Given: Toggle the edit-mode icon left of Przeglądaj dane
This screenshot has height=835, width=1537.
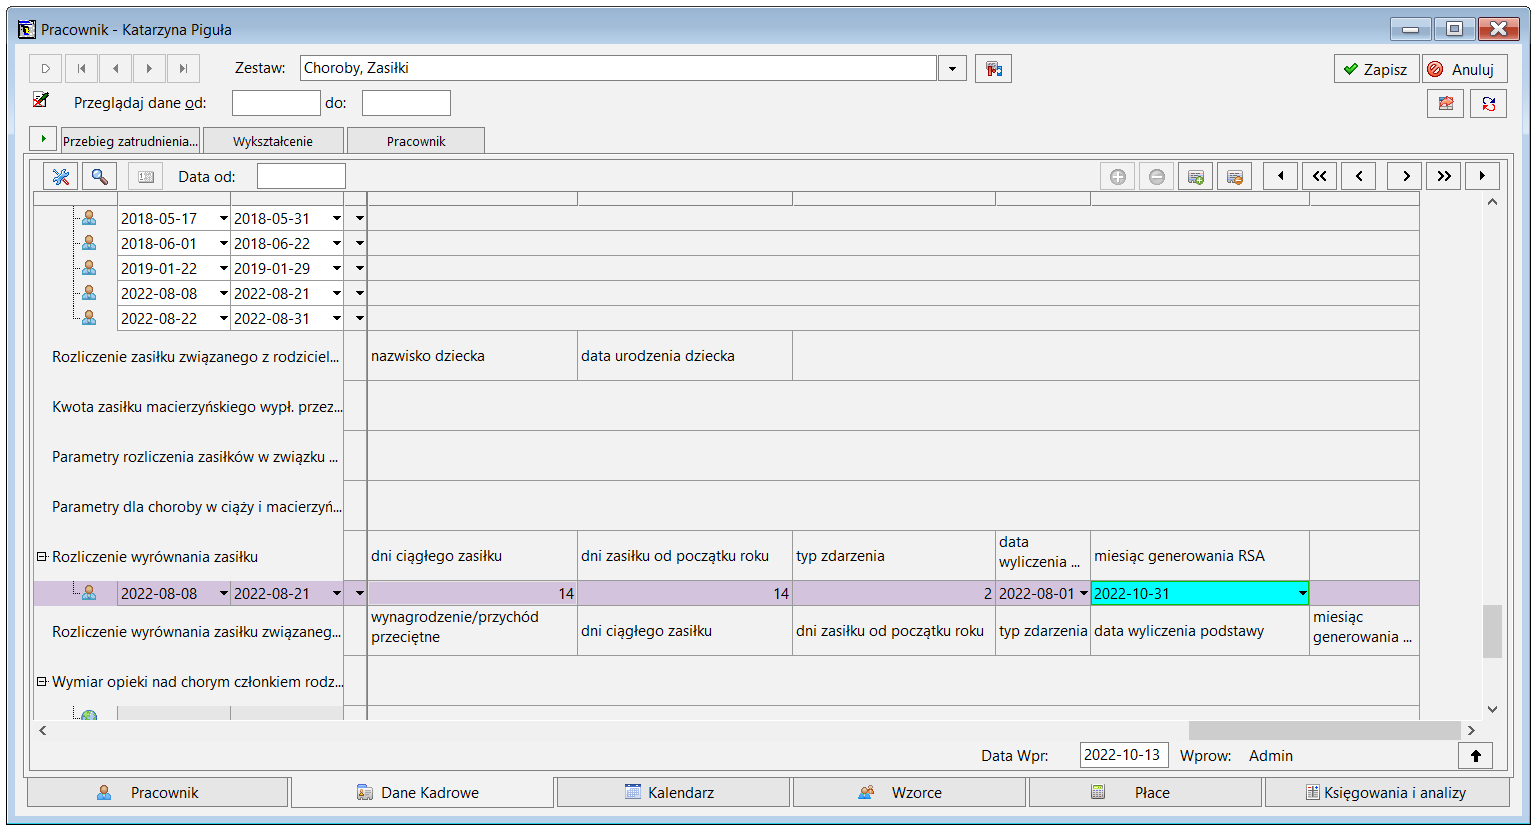Looking at the screenshot, I should click(x=41, y=100).
